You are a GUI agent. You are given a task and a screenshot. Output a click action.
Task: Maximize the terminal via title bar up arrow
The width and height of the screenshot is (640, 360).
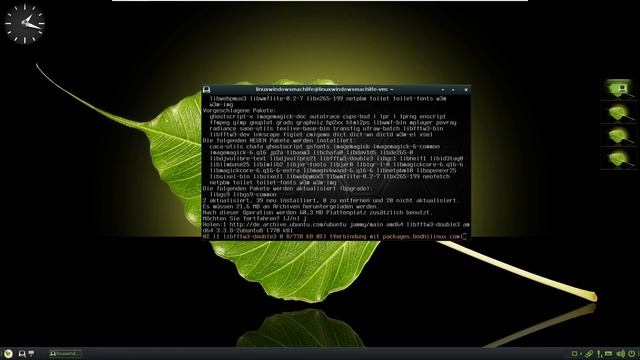(453, 90)
